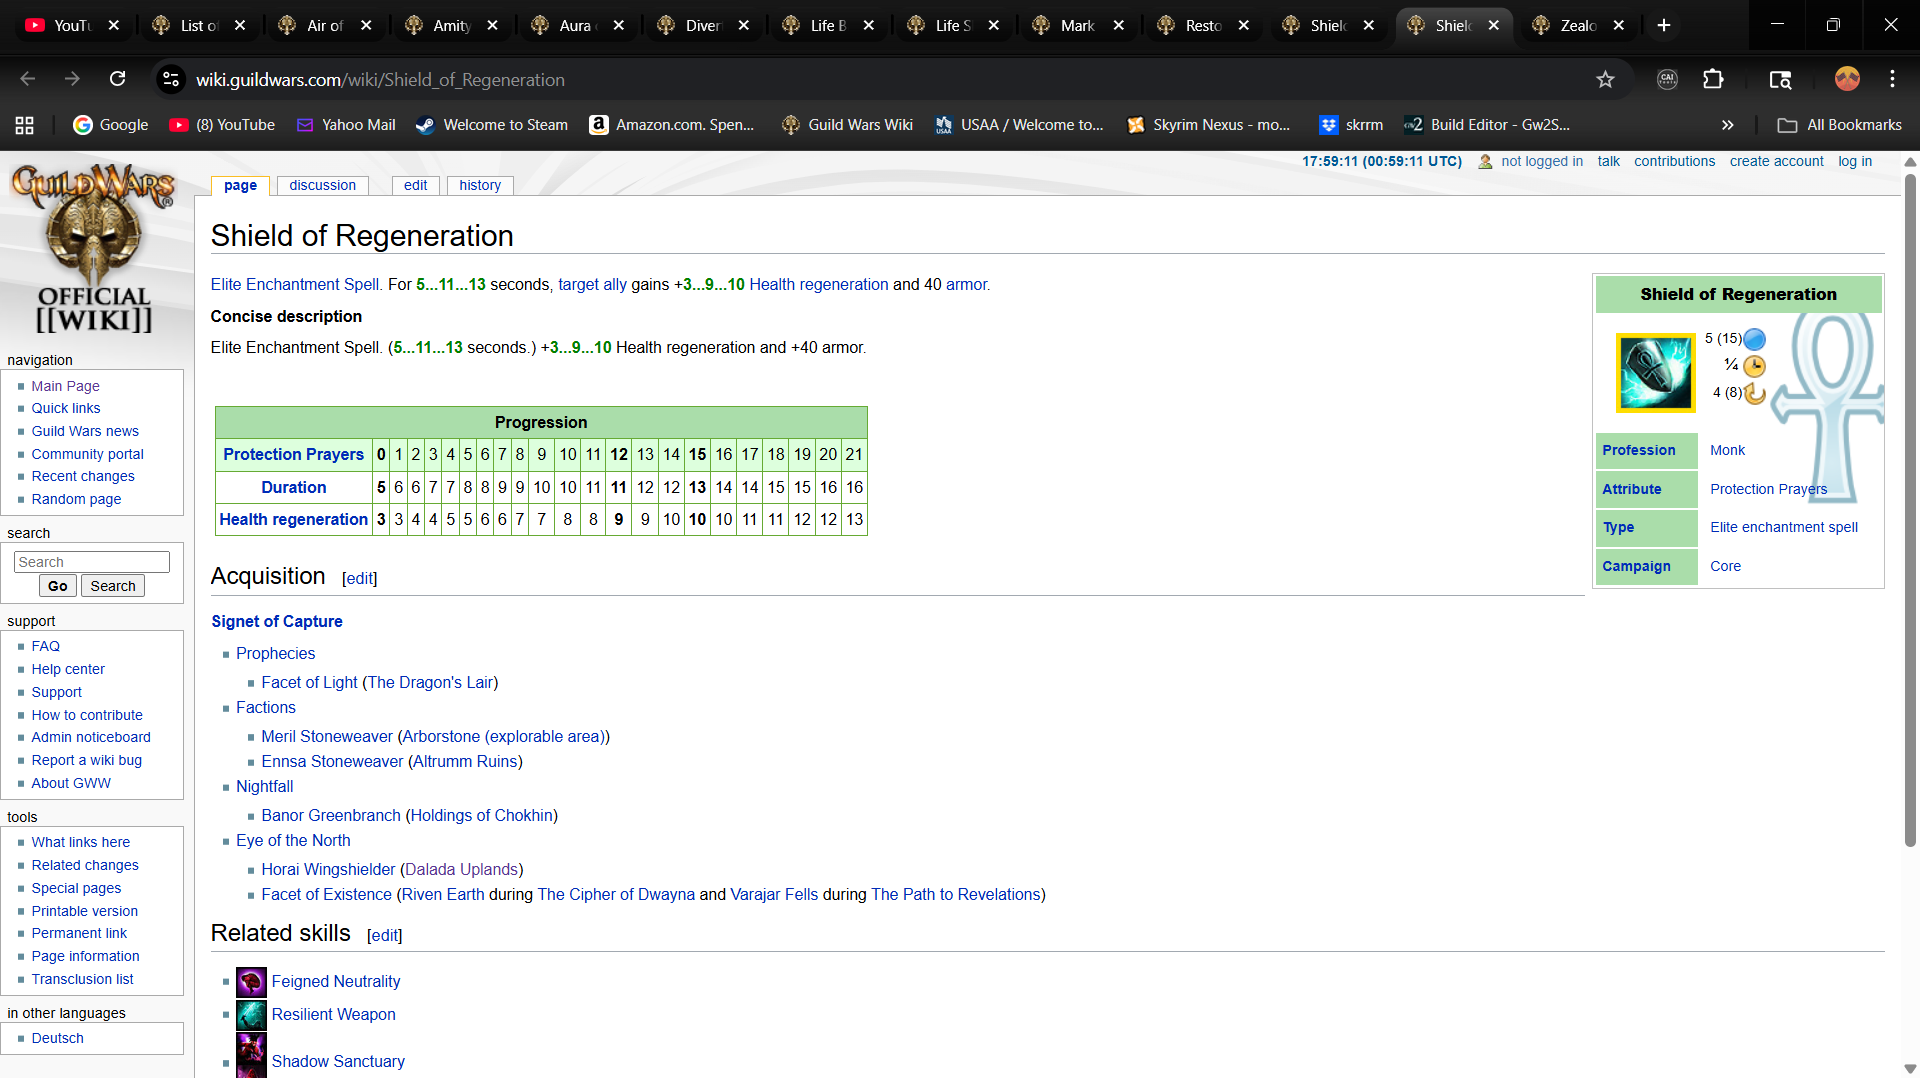Viewport: 1920px width, 1078px height.
Task: Open the search-tabs screen icon in toolbar
Action: point(1780,79)
